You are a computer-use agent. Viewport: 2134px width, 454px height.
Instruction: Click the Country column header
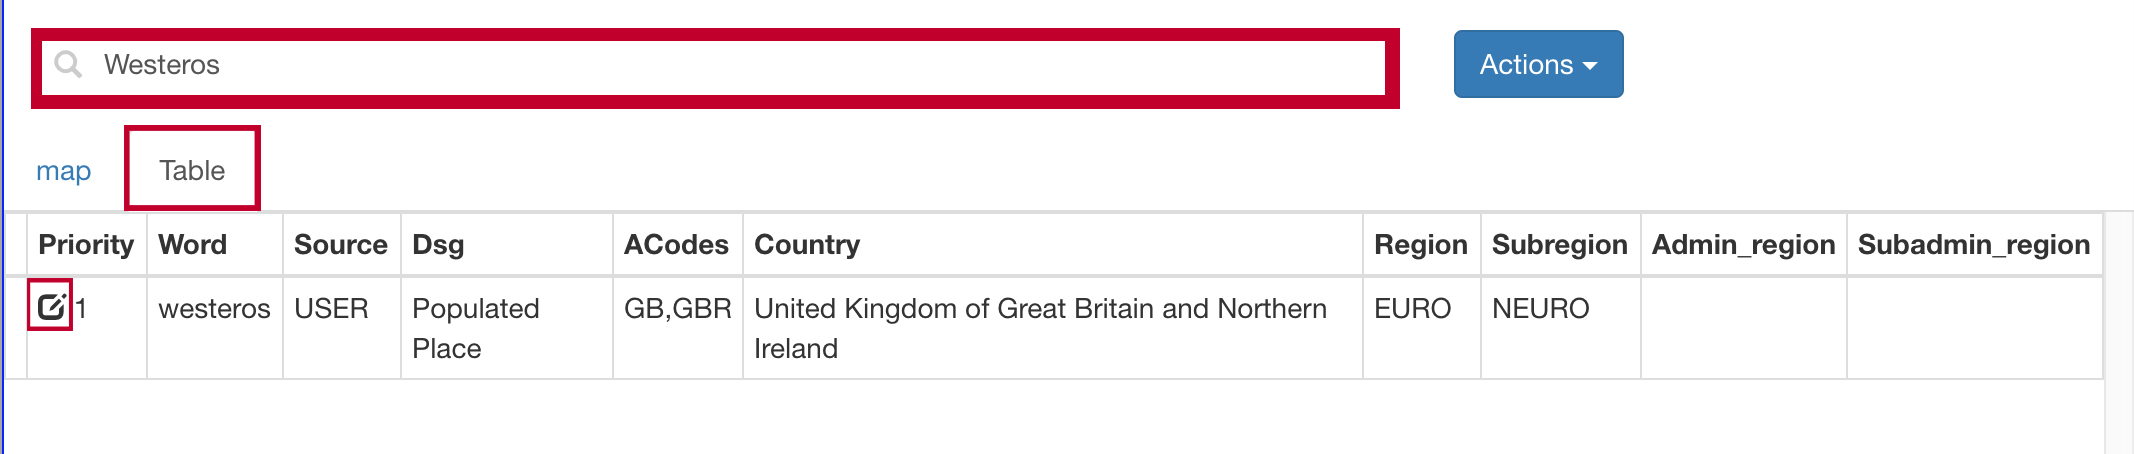807,245
